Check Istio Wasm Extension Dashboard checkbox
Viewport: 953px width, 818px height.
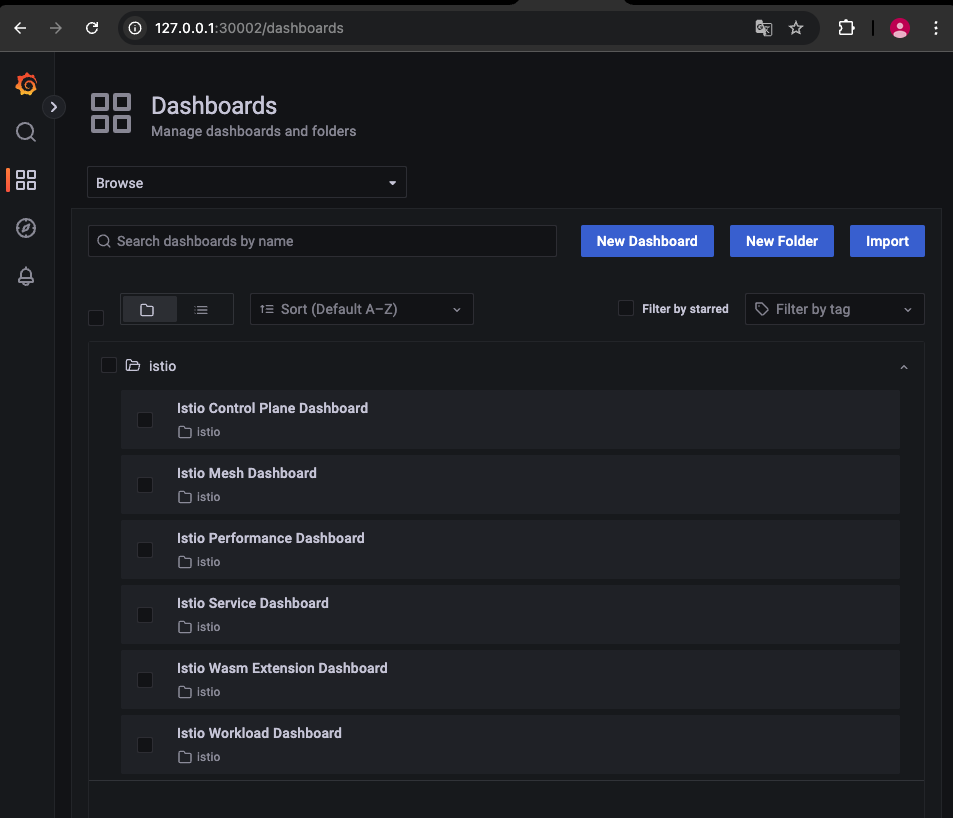click(x=145, y=680)
